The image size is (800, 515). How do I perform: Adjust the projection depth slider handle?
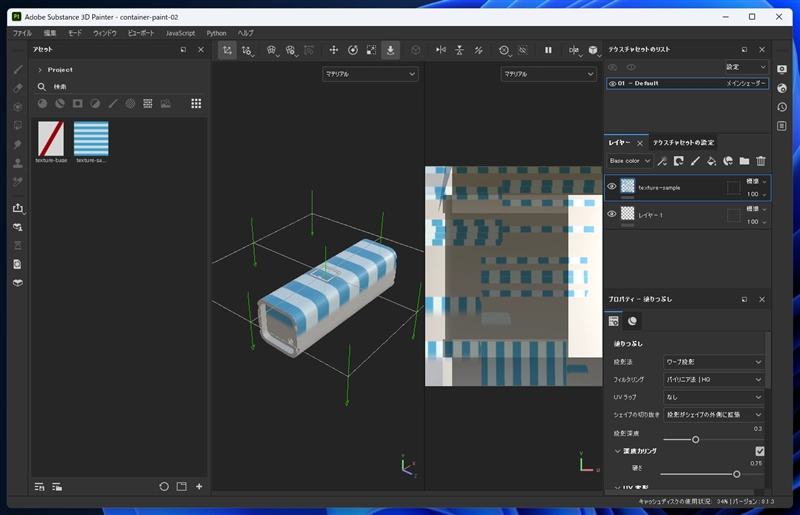pos(695,439)
